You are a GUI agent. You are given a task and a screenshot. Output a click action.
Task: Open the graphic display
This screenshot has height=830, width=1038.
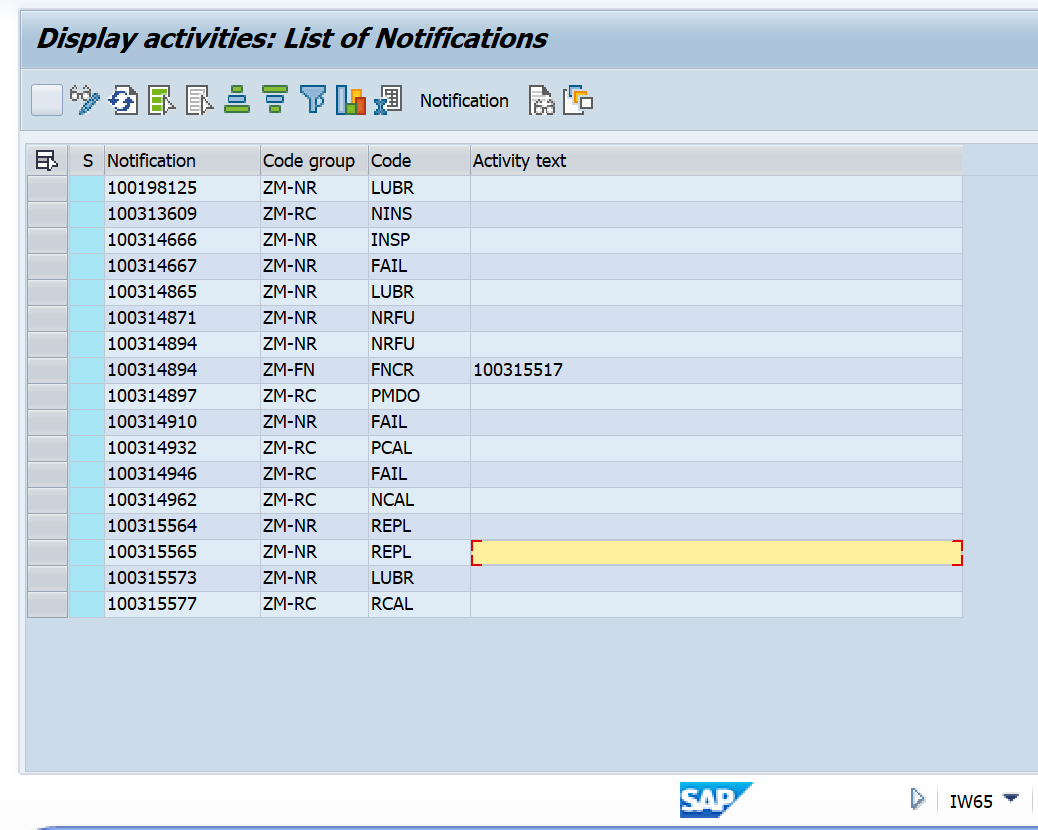(349, 100)
